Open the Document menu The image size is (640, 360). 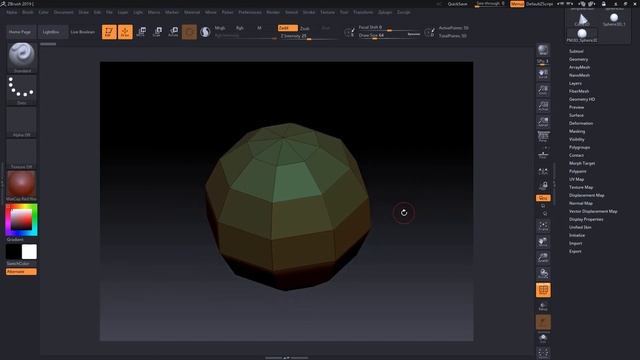tap(64, 12)
